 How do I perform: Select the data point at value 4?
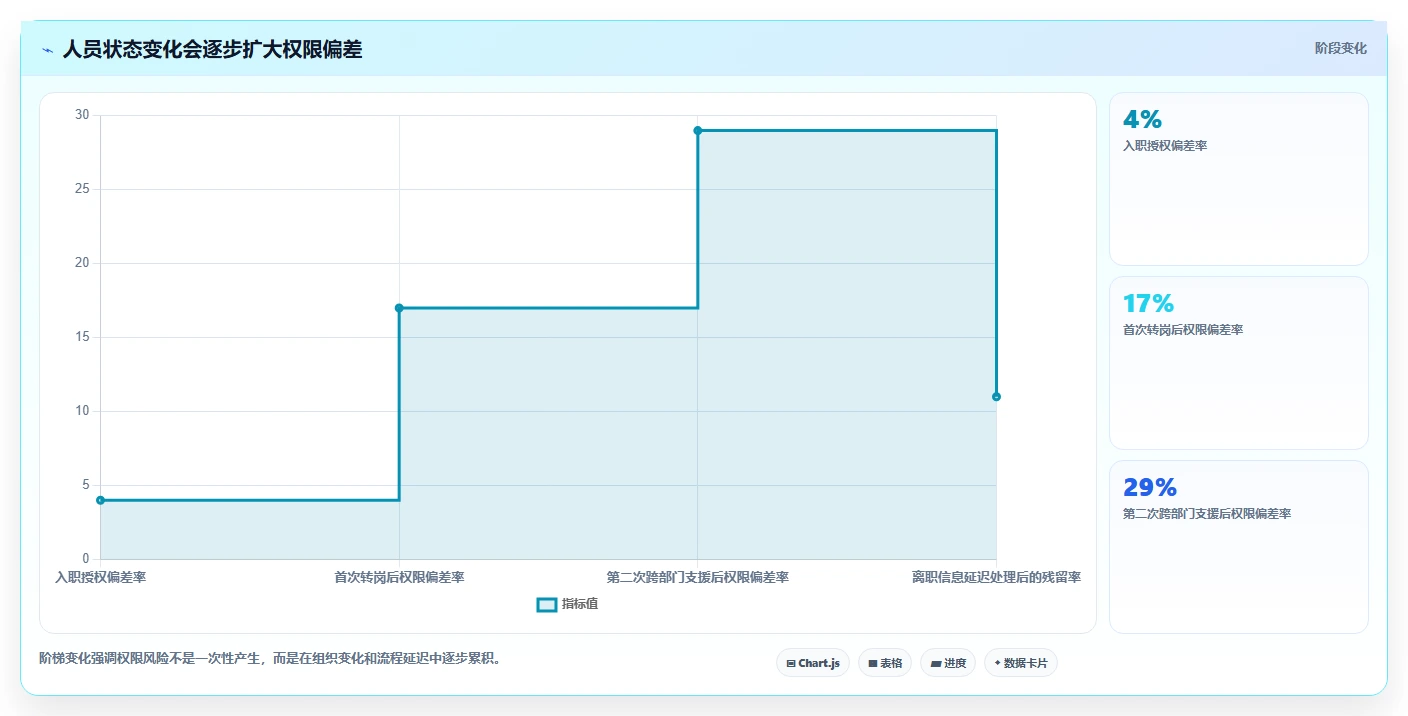(x=100, y=500)
